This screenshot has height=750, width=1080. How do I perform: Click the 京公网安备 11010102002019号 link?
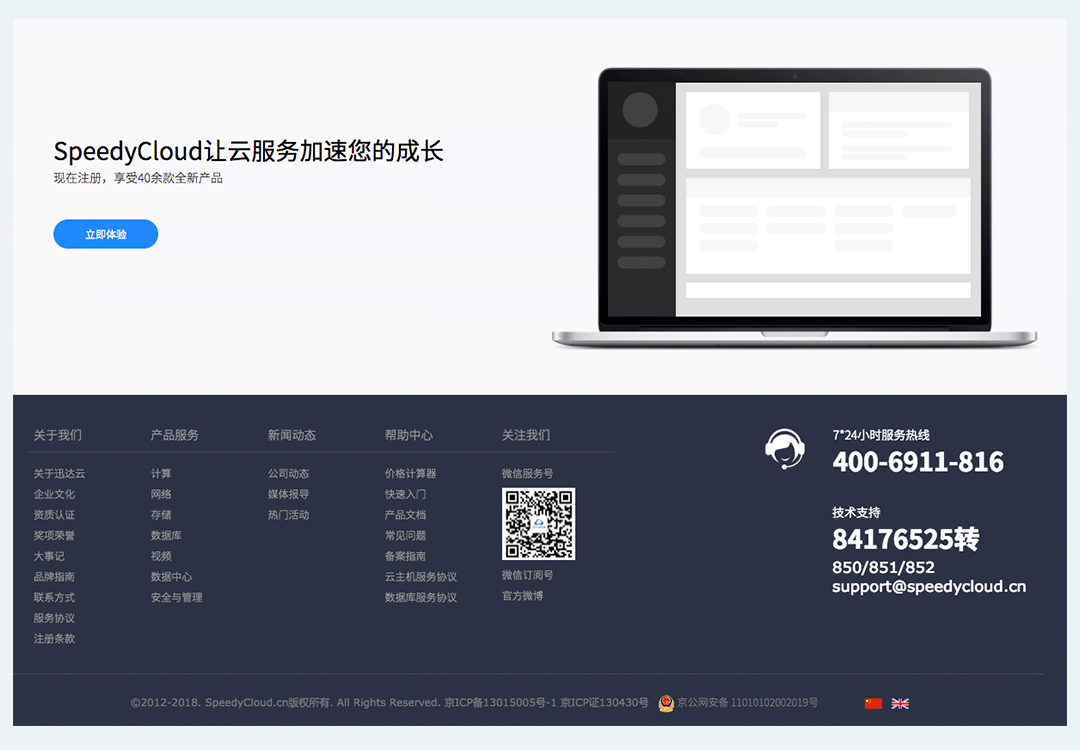click(x=747, y=703)
